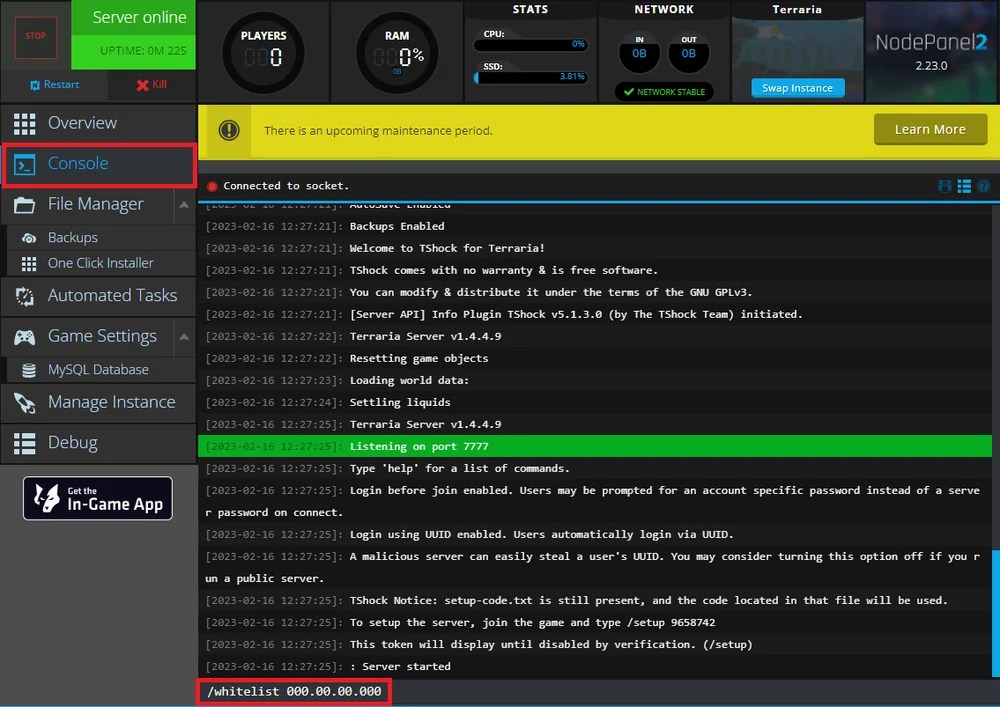This screenshot has width=1000, height=707.
Task: Open the One Click Installer
Action: 99,263
